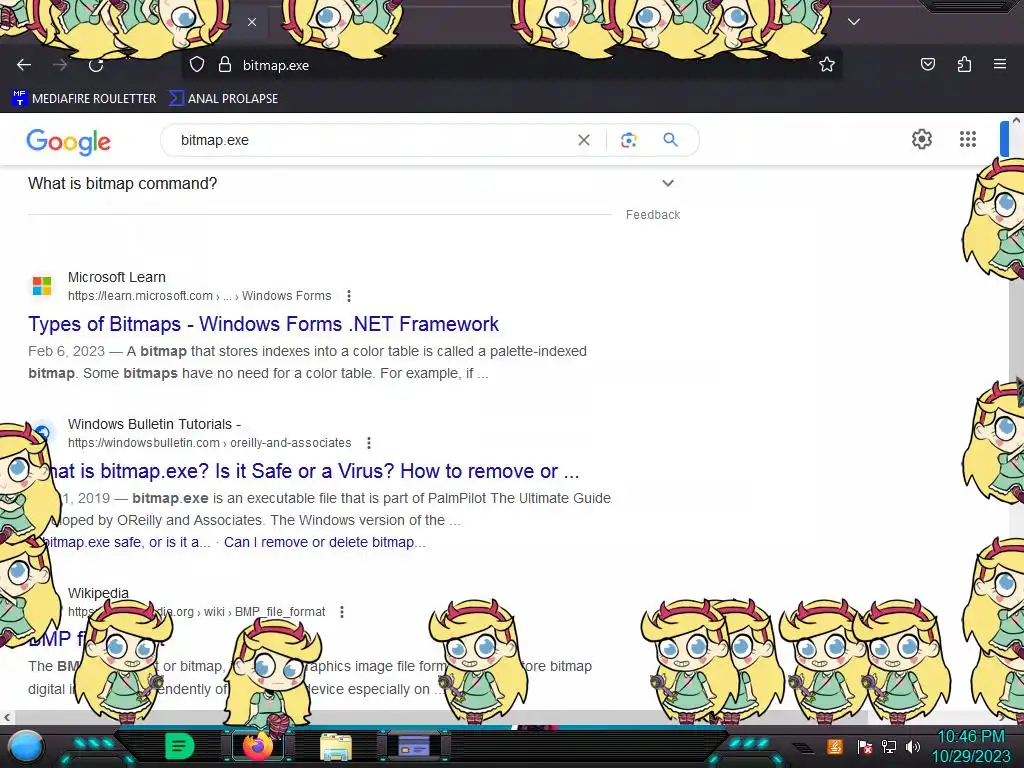The height and width of the screenshot is (768, 1024).
Task: Open more options for Wikipedia result
Action: coord(342,612)
